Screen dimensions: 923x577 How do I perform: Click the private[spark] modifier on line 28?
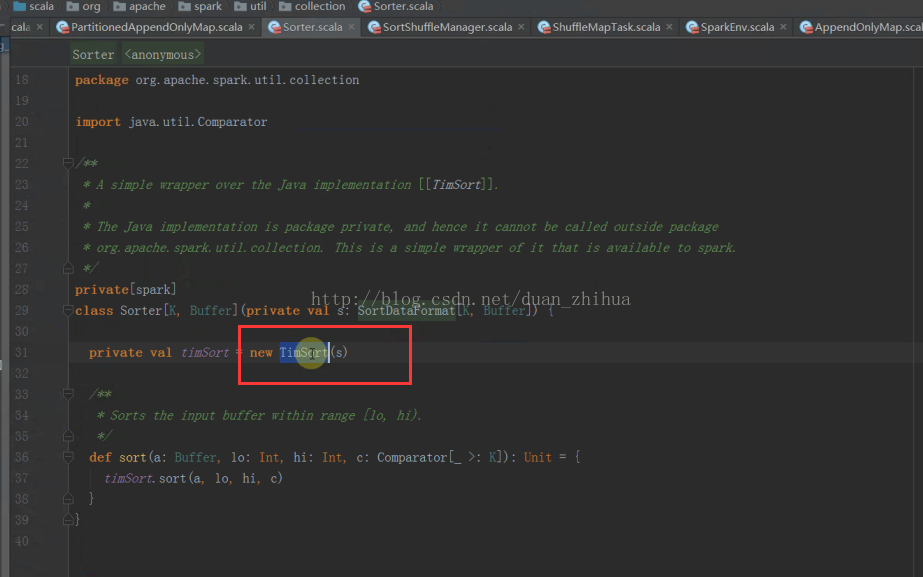(125, 290)
